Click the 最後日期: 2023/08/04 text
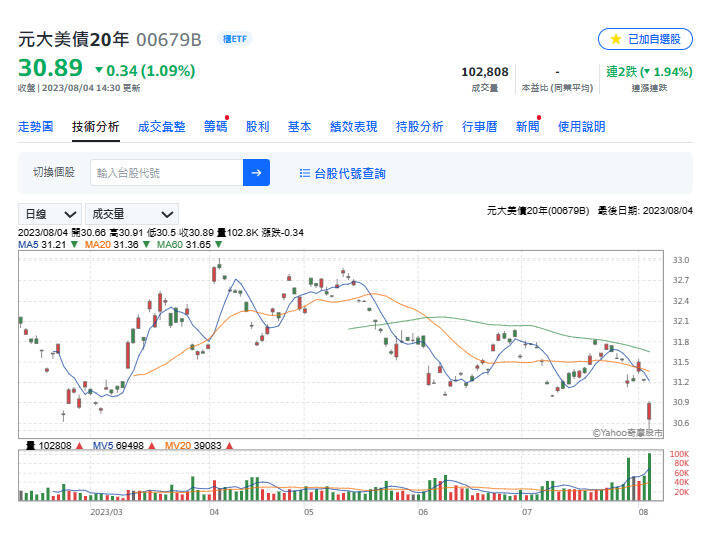This screenshot has width=712, height=538. point(645,211)
